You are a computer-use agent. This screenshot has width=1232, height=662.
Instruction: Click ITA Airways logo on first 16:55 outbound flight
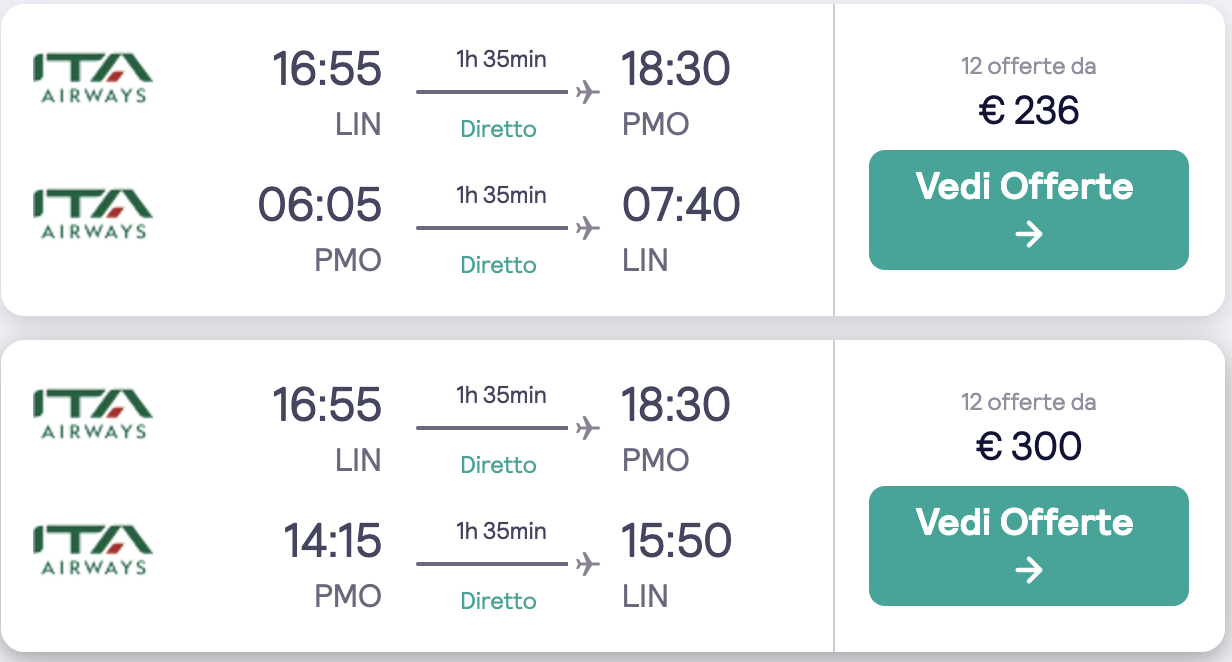pos(93,79)
